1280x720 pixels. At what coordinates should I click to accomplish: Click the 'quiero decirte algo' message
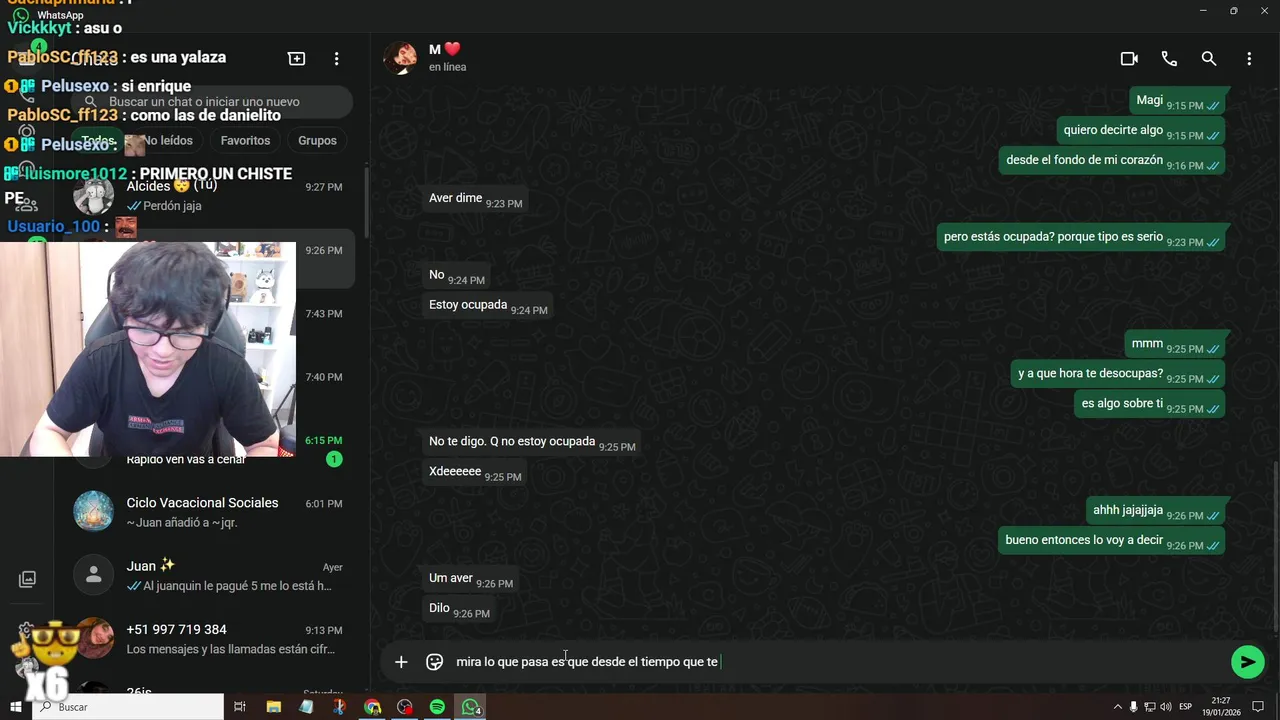1140,131
